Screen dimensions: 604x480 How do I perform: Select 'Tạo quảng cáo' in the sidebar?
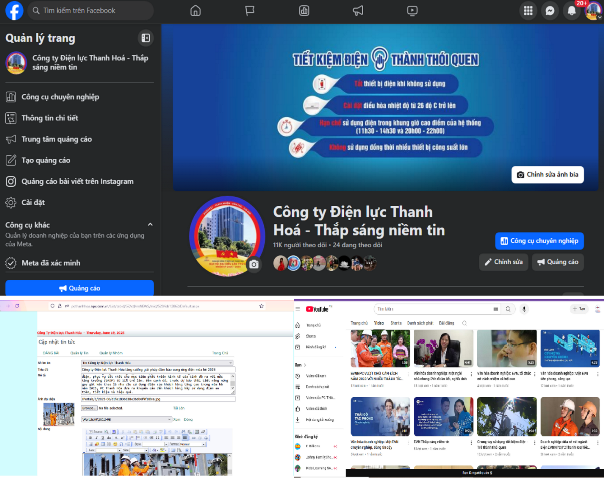pos(79,160)
